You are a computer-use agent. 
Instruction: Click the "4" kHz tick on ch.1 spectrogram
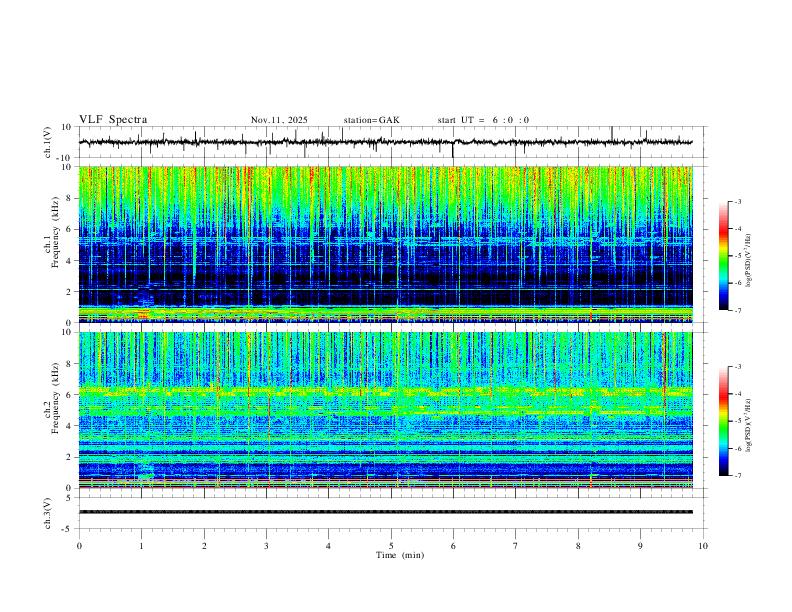pyautogui.click(x=70, y=261)
